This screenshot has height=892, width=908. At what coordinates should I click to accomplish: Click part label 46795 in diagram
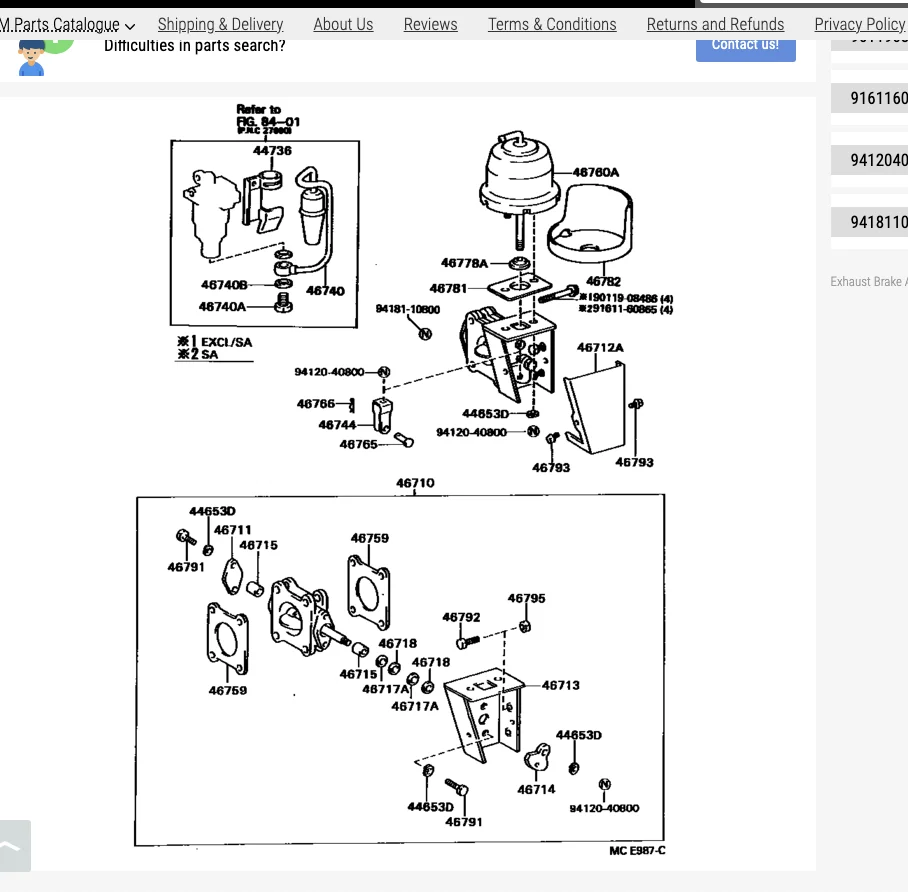pos(526,598)
